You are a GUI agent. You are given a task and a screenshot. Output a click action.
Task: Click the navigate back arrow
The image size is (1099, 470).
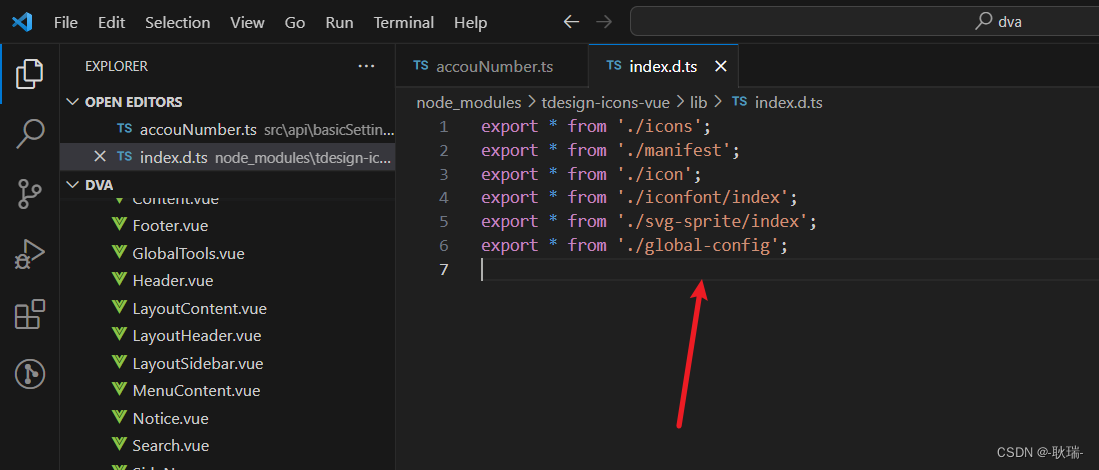click(571, 22)
